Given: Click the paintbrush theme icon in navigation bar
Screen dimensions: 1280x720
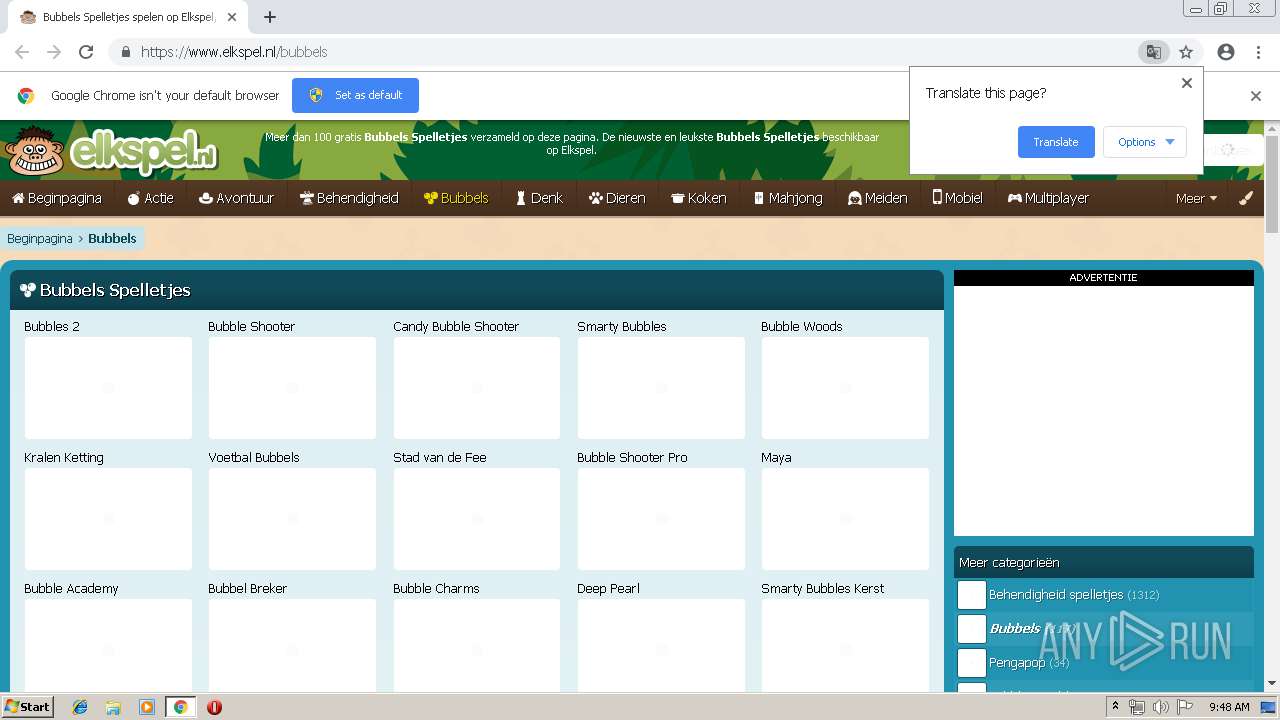Looking at the screenshot, I should [1246, 198].
